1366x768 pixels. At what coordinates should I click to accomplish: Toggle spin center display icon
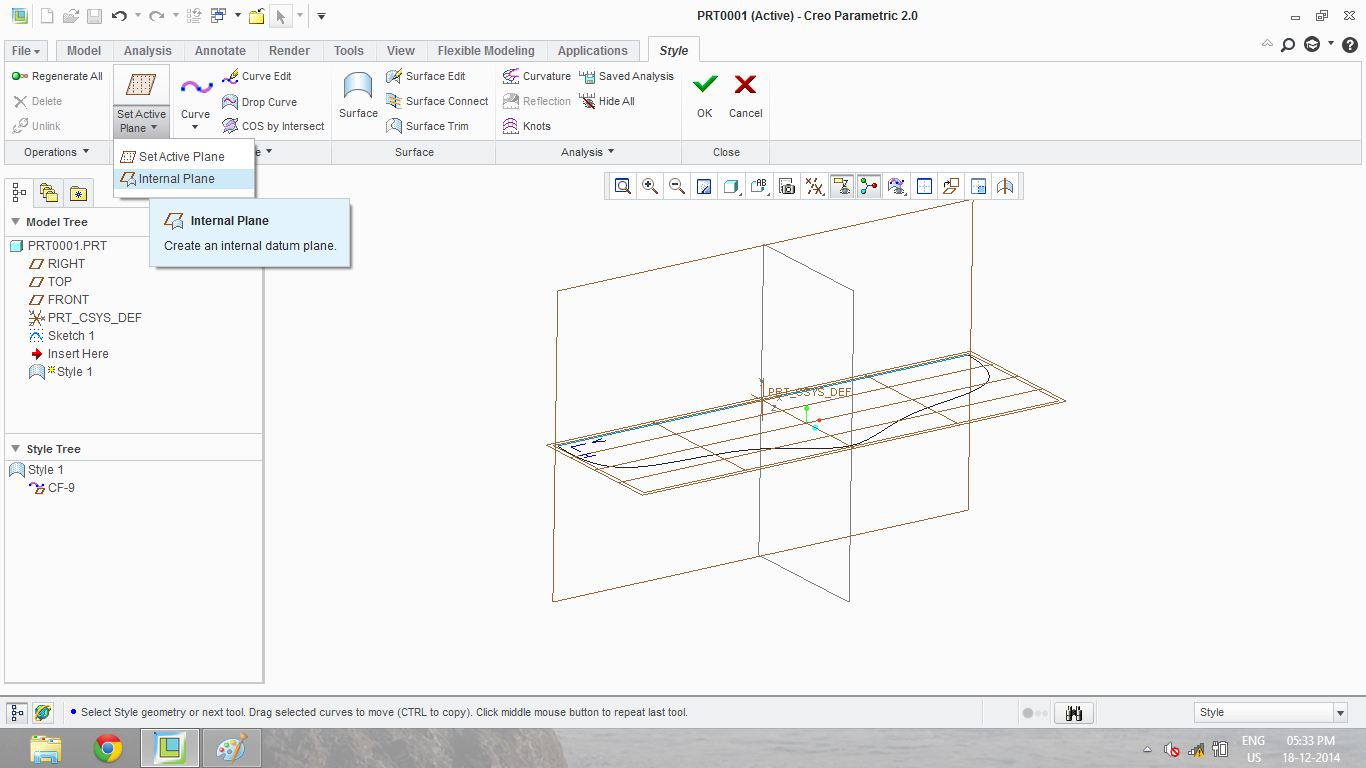tap(869, 186)
